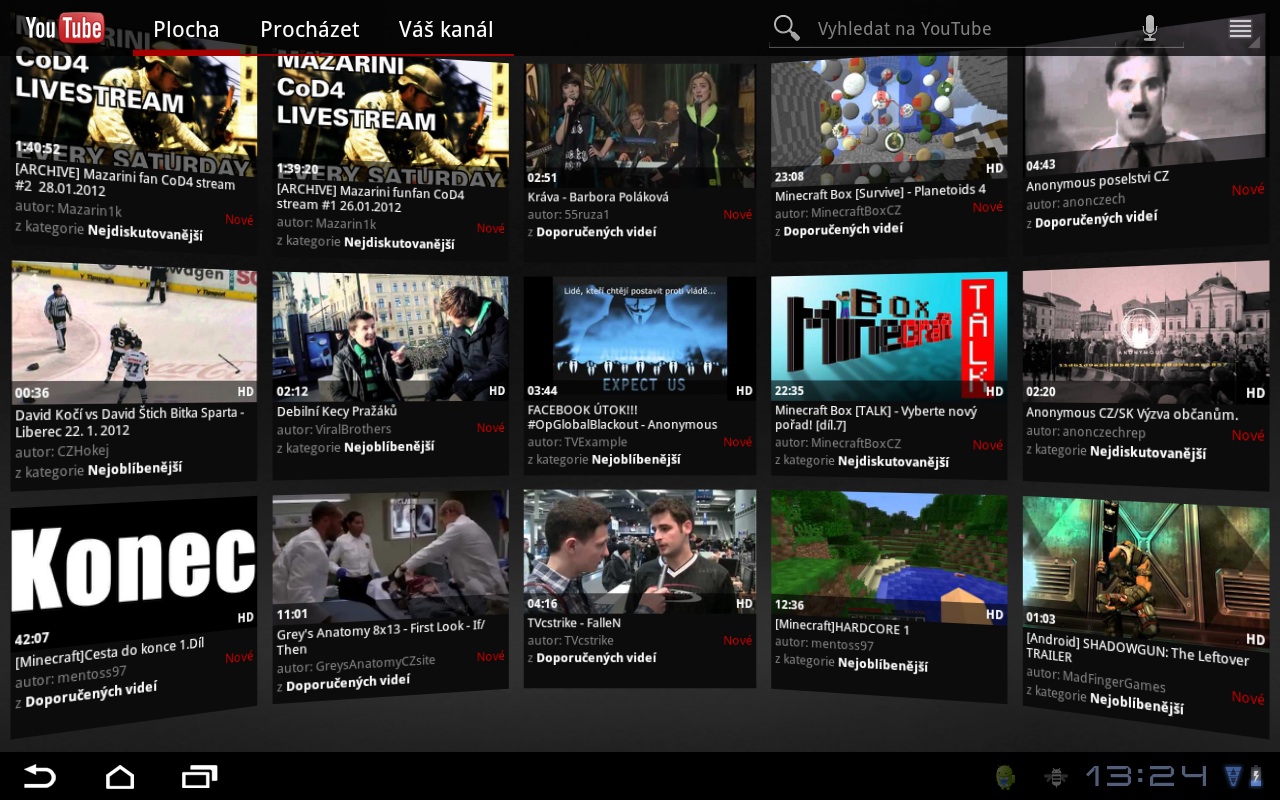The image size is (1280, 800).
Task: Open Minecraft Box [Survive] Planetoids 4 thumbnail
Action: (889, 121)
